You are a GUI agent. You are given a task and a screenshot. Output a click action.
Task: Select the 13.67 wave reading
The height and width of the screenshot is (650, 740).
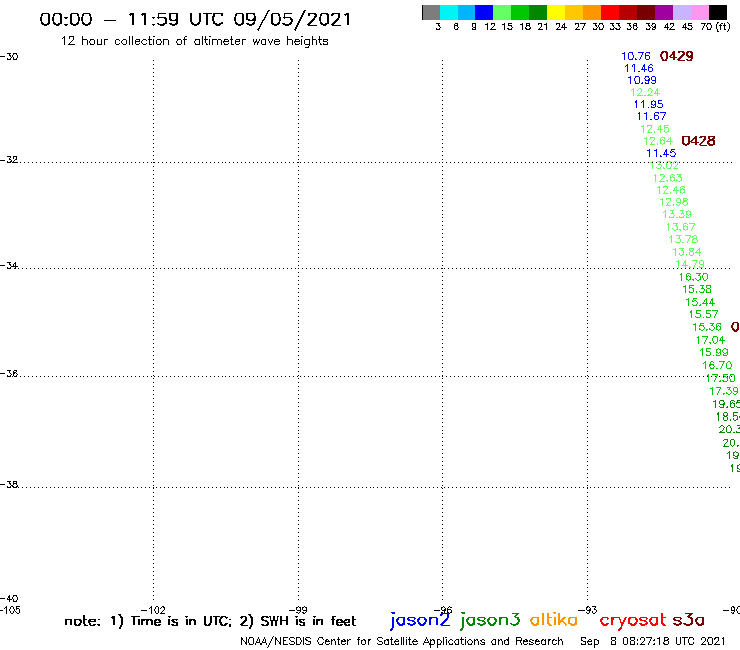click(681, 227)
